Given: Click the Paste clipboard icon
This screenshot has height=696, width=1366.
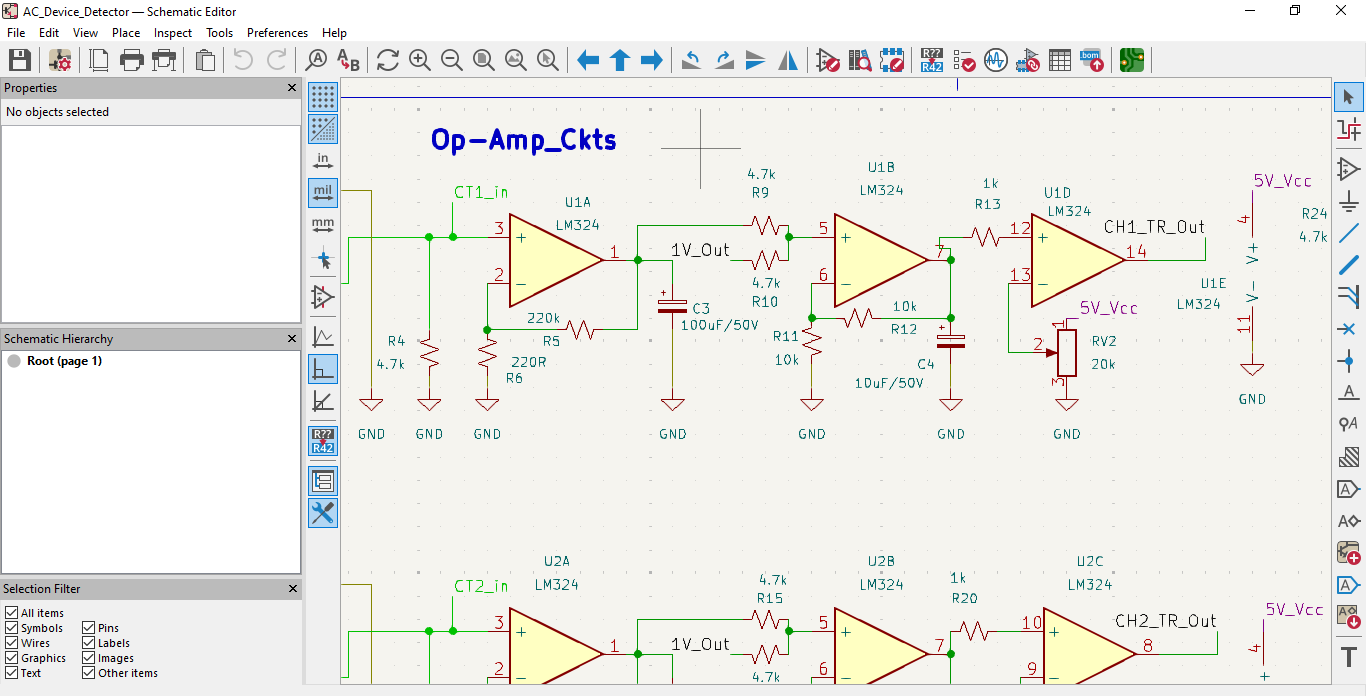Looking at the screenshot, I should point(205,60).
